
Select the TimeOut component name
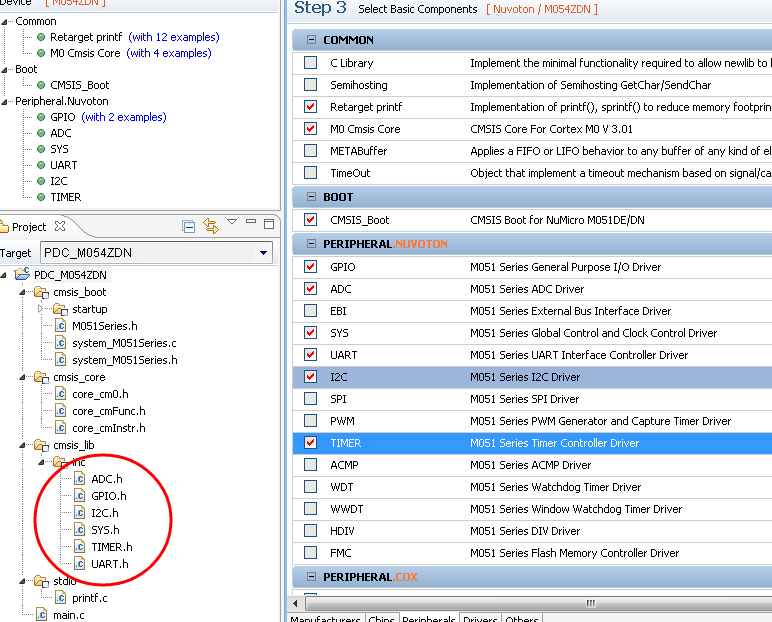pos(350,173)
